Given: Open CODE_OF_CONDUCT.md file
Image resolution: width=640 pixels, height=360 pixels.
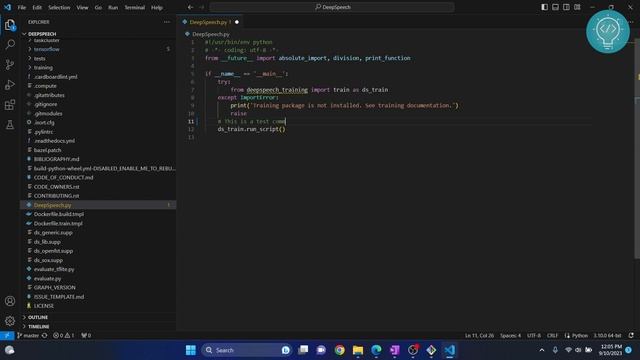Looking at the screenshot, I should [63, 178].
